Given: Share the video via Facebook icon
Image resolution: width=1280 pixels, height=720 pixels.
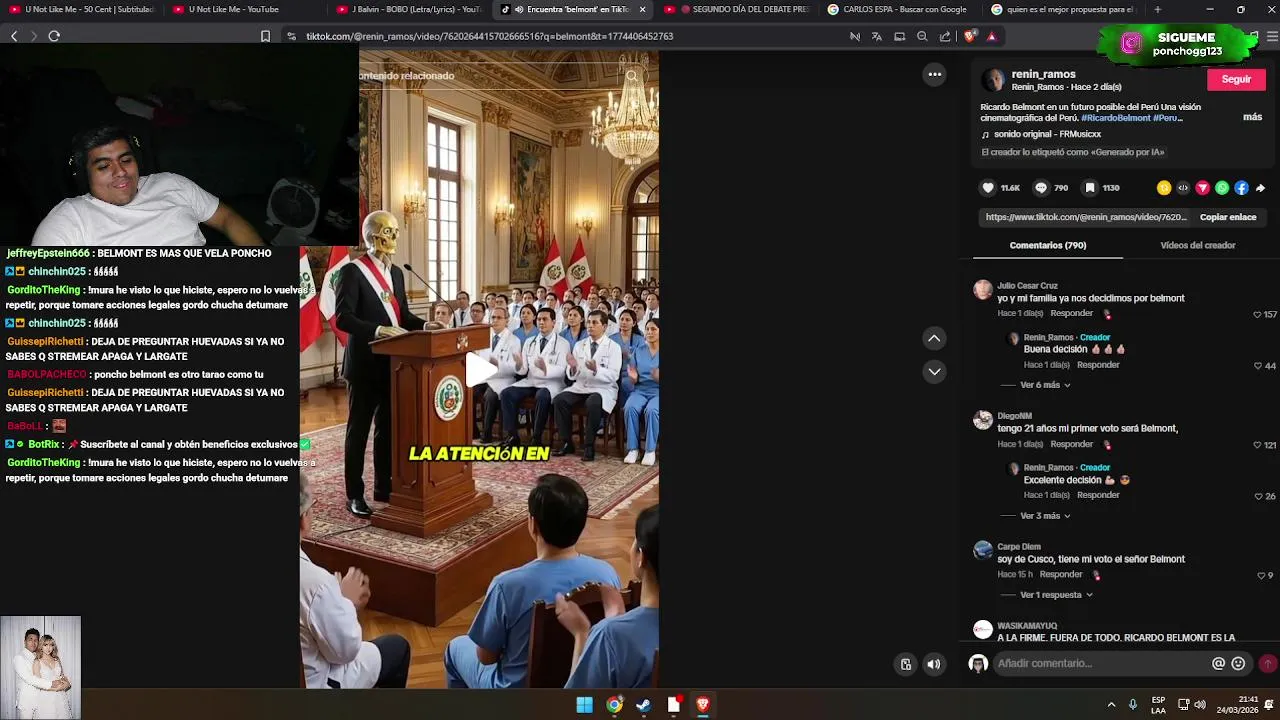Looking at the screenshot, I should click(1241, 188).
